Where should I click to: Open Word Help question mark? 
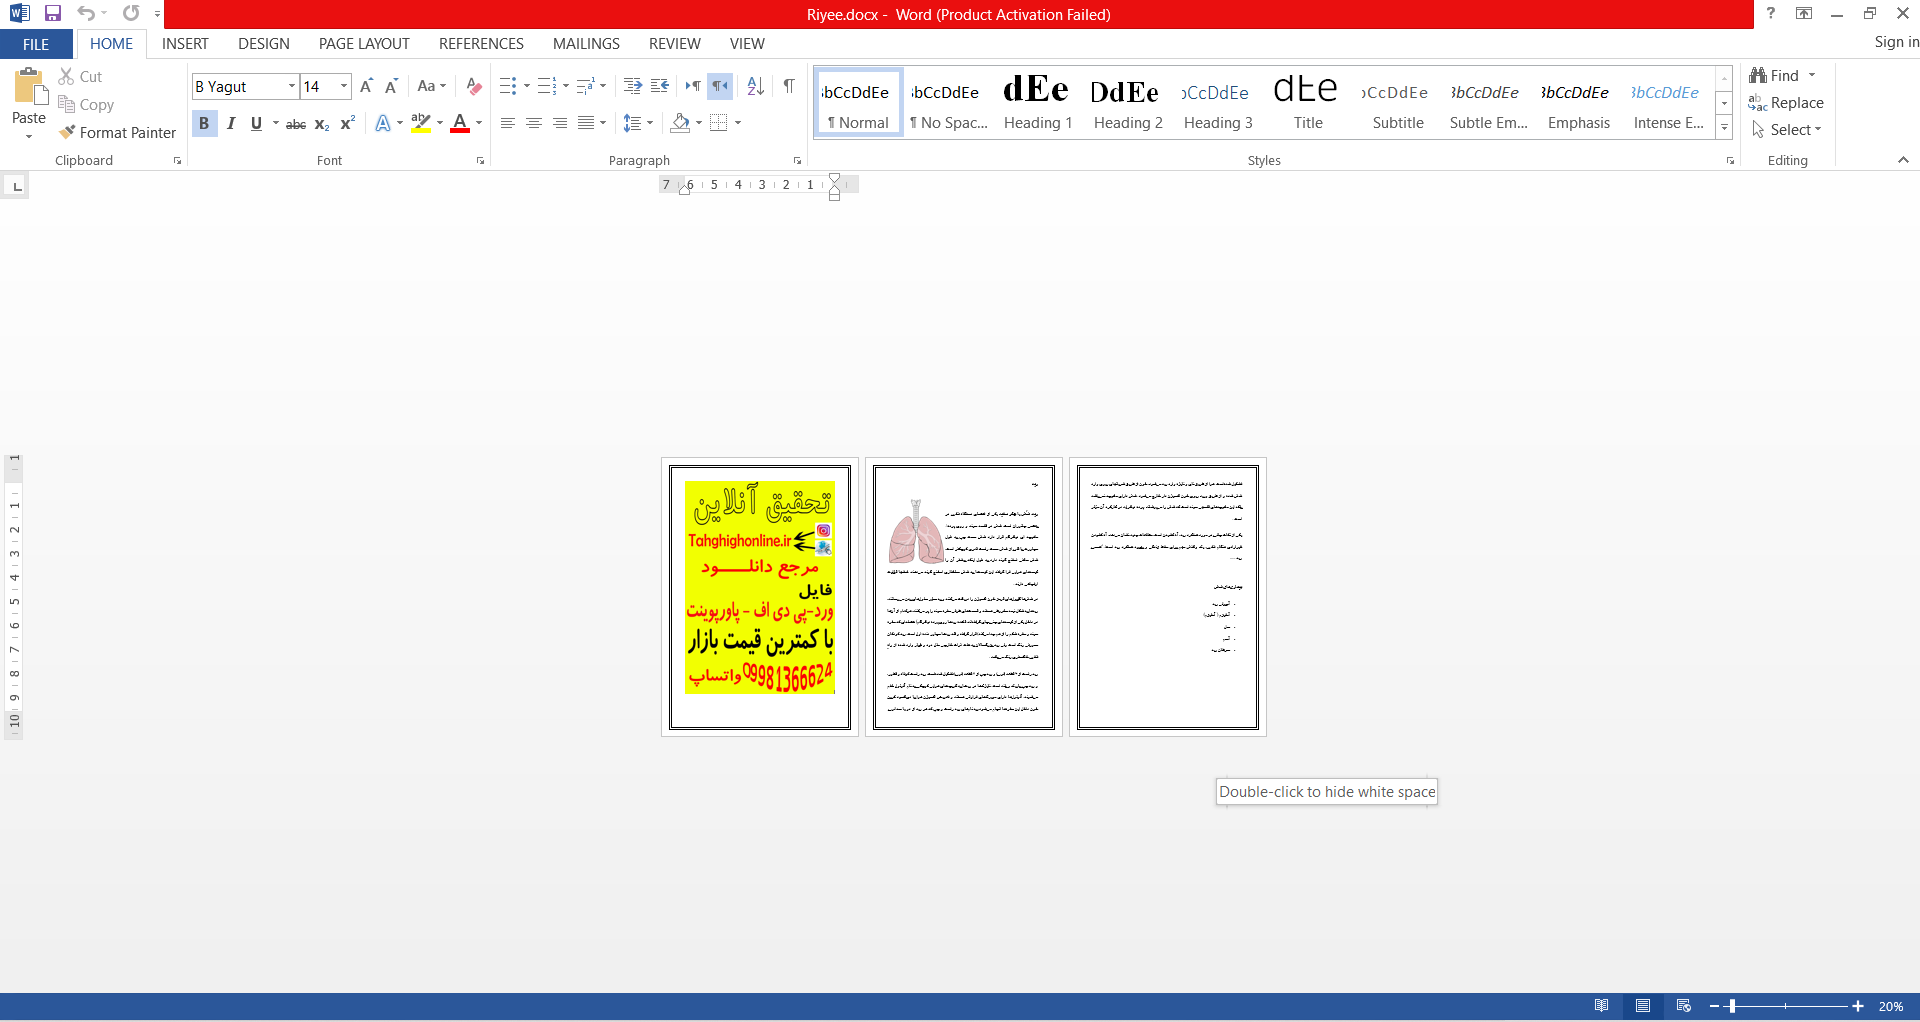1770,13
